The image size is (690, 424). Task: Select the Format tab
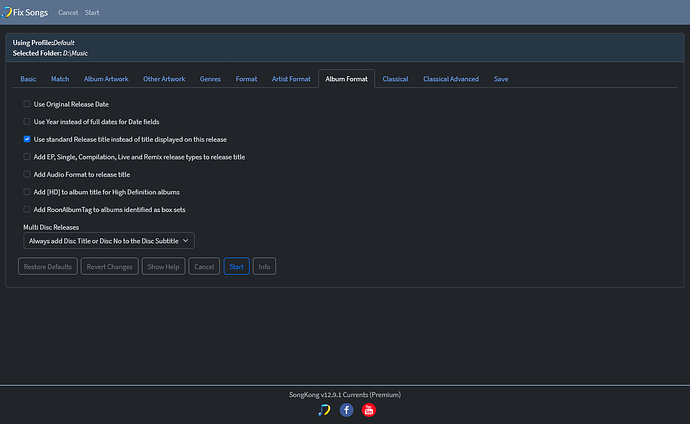[246, 79]
